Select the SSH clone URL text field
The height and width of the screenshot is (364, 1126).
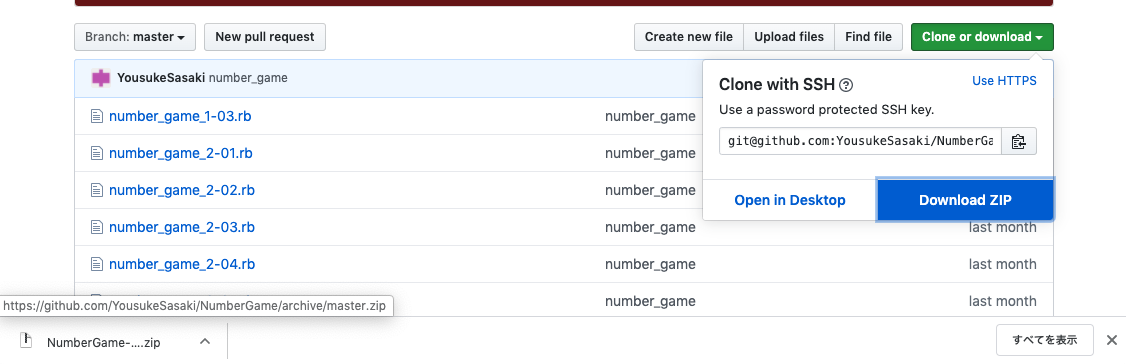pos(860,141)
